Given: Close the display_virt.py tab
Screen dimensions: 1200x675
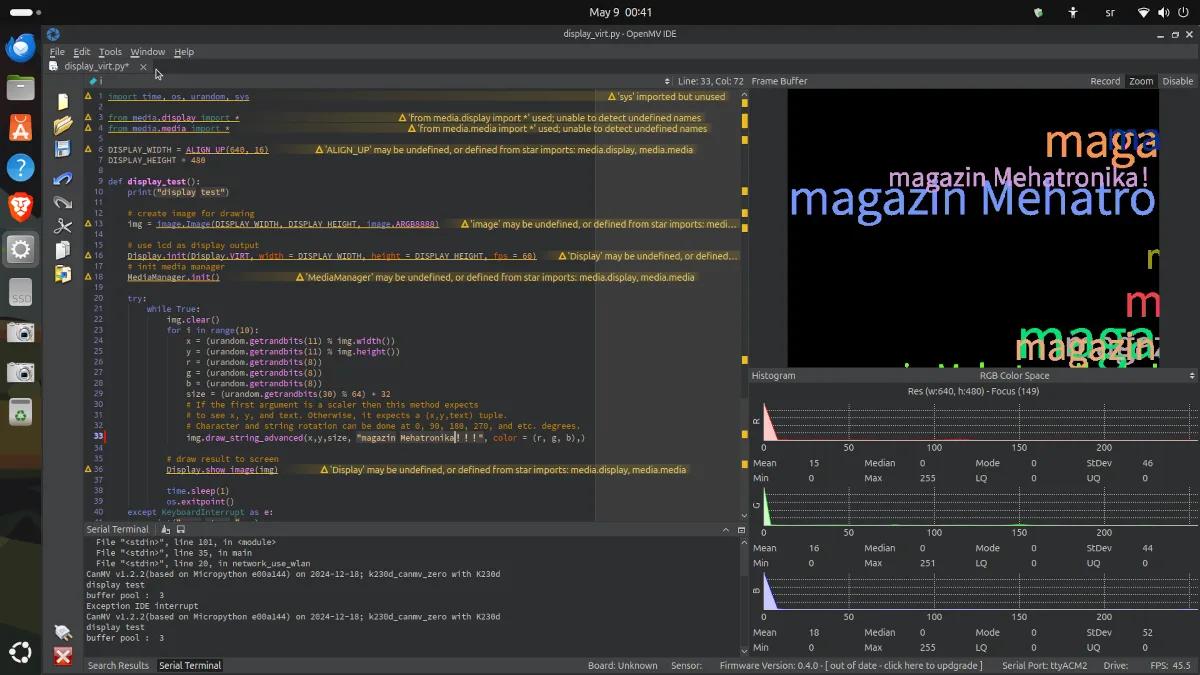Looking at the screenshot, I should tap(143, 67).
